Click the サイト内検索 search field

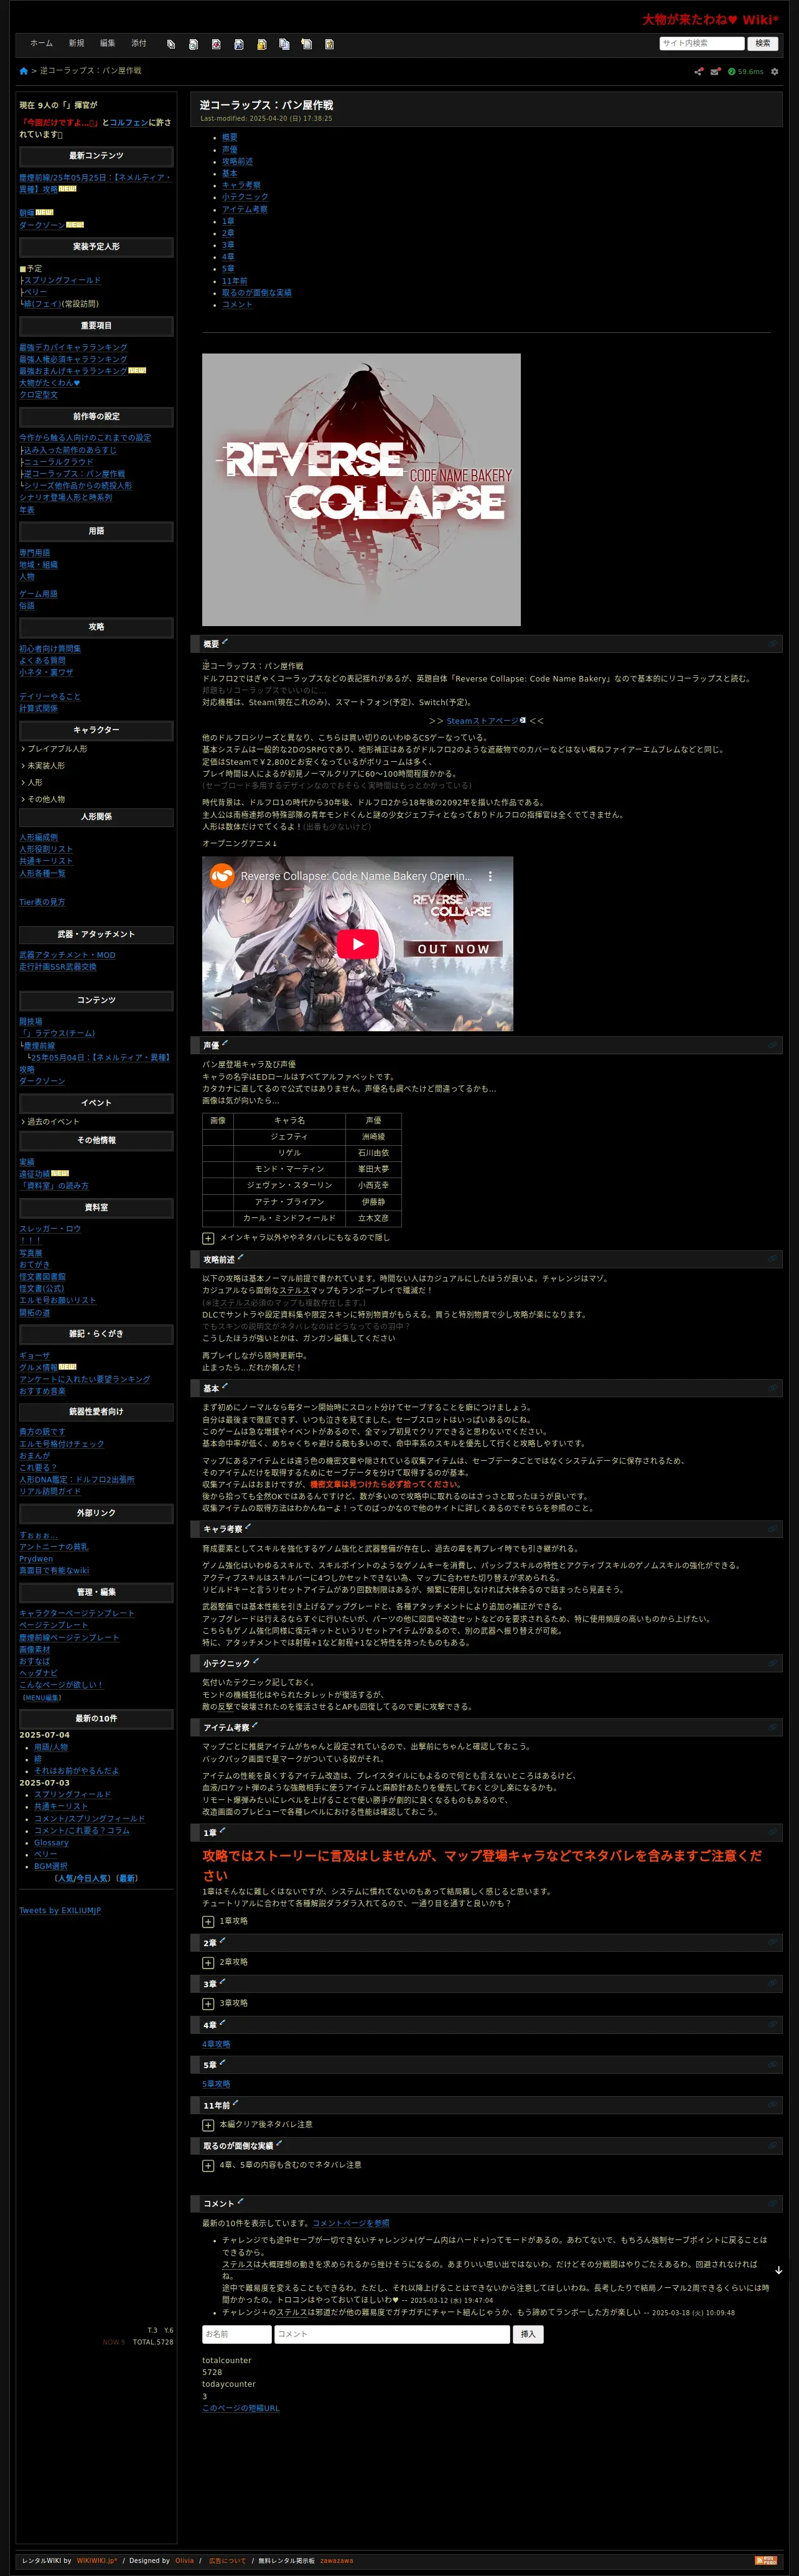[x=702, y=43]
